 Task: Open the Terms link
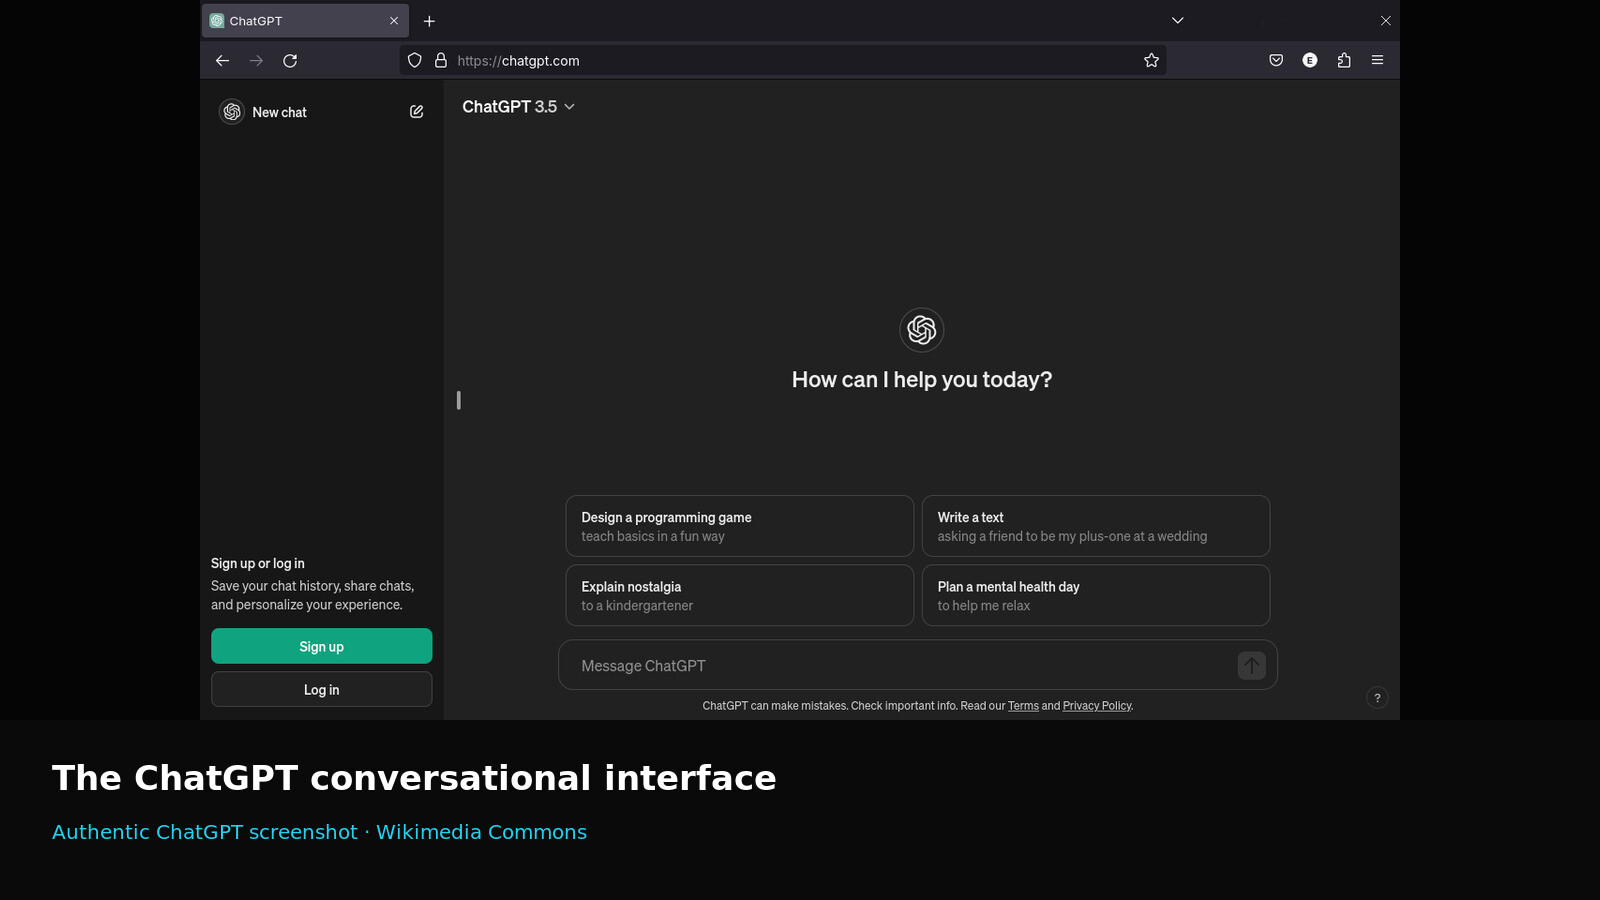tap(1023, 706)
